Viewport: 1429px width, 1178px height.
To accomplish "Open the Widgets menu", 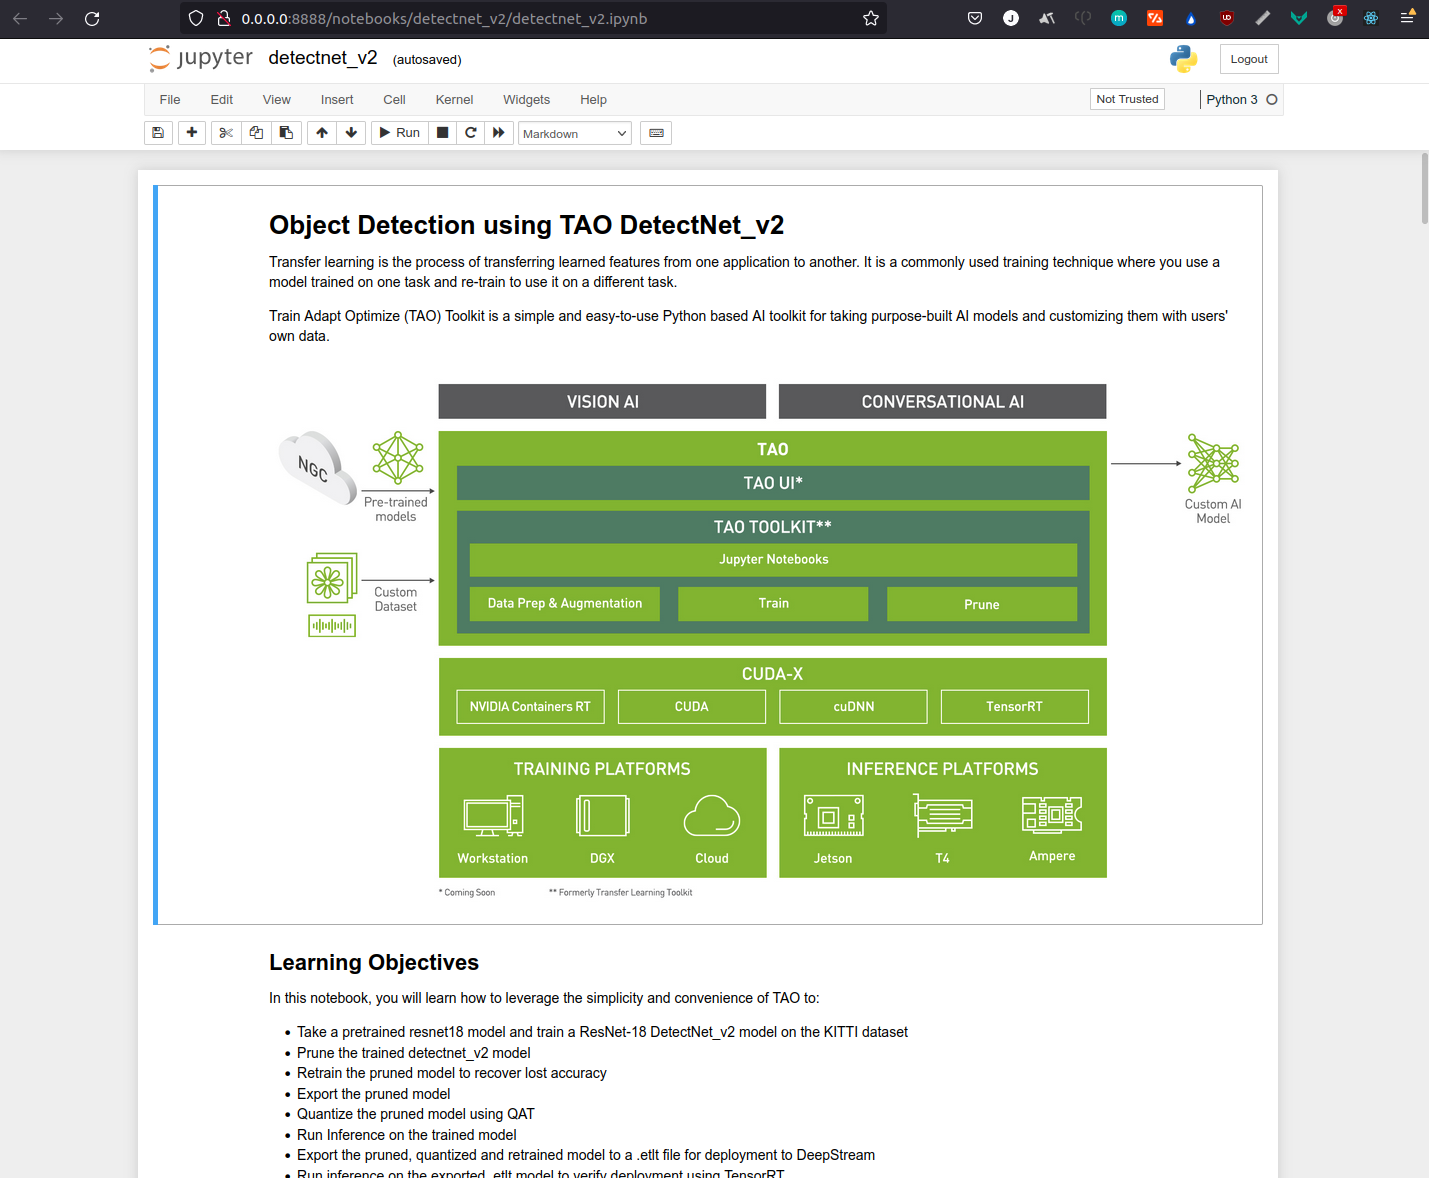I will [x=526, y=100].
